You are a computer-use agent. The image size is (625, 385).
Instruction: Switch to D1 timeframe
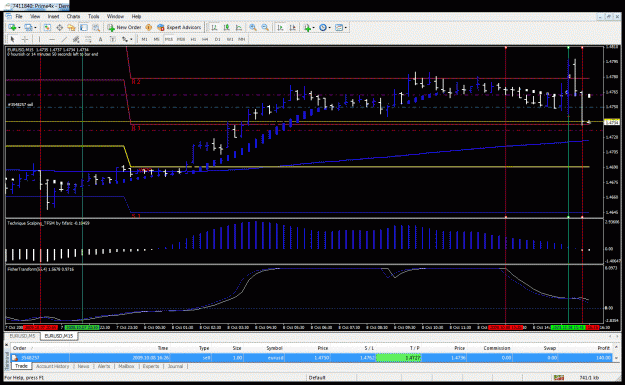218,39
